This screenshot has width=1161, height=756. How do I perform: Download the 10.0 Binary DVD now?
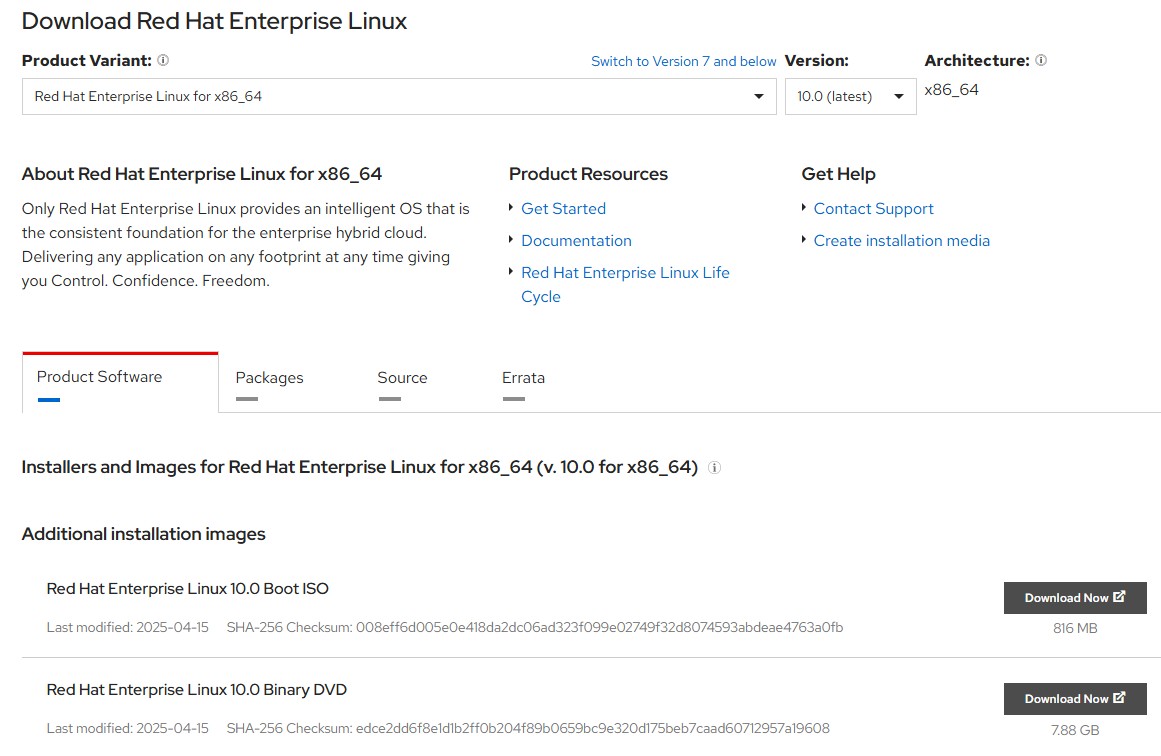click(x=1075, y=699)
